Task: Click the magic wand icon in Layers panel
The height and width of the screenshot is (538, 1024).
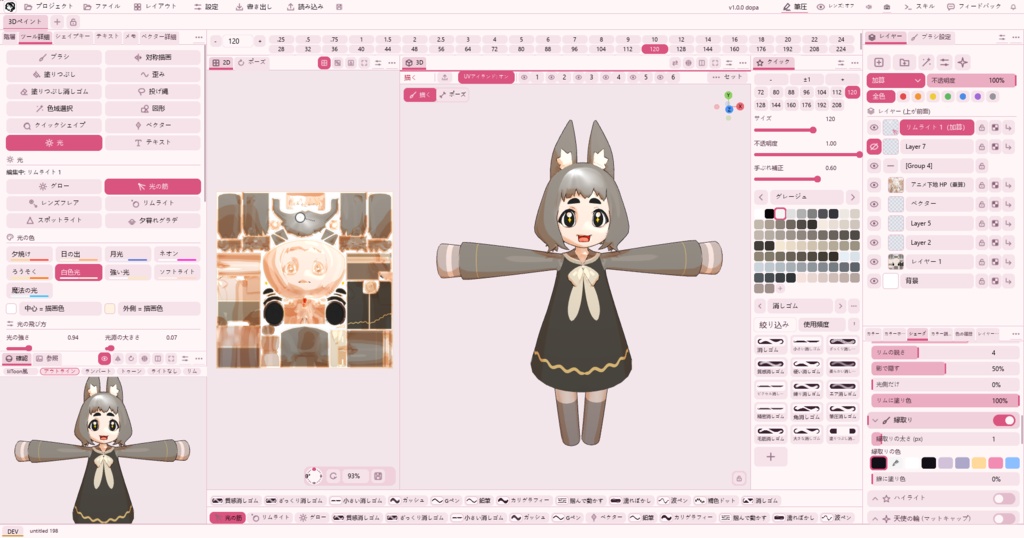Action: (x=926, y=63)
